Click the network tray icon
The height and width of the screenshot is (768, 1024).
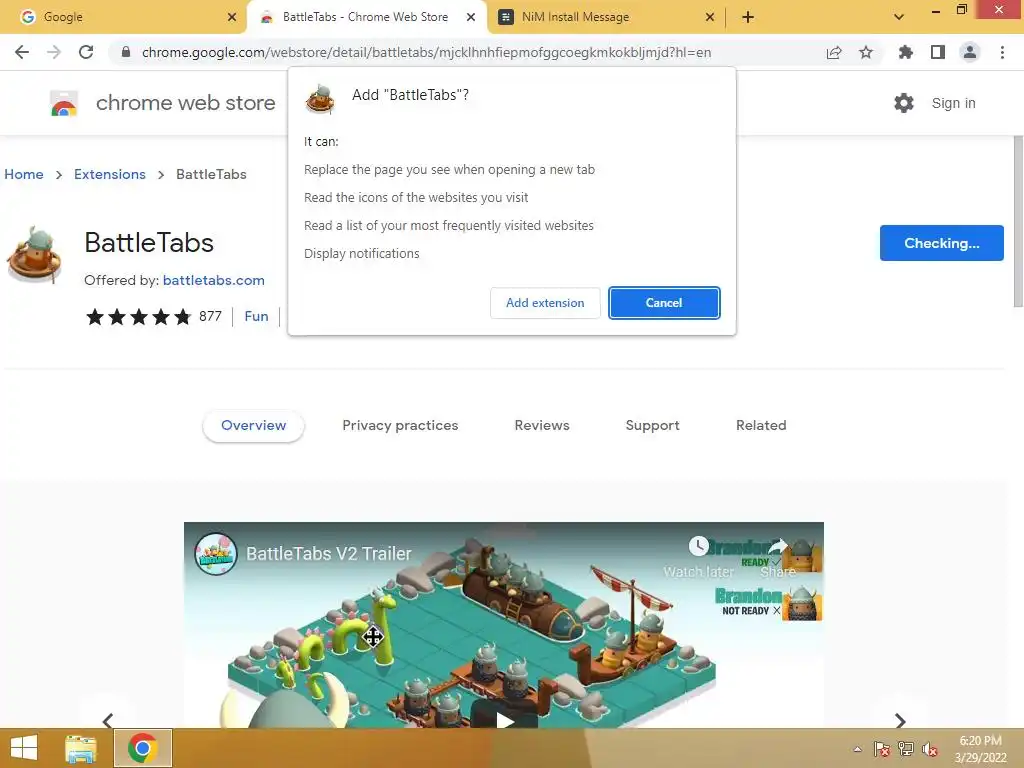[906, 749]
